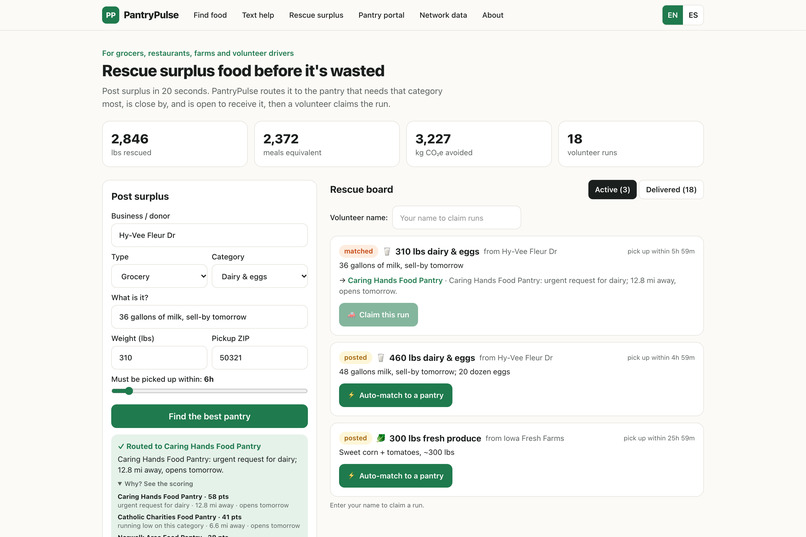Collapse the 'Why? See the scoring' section
Viewport: 806px width, 537px height.
click(x=156, y=484)
